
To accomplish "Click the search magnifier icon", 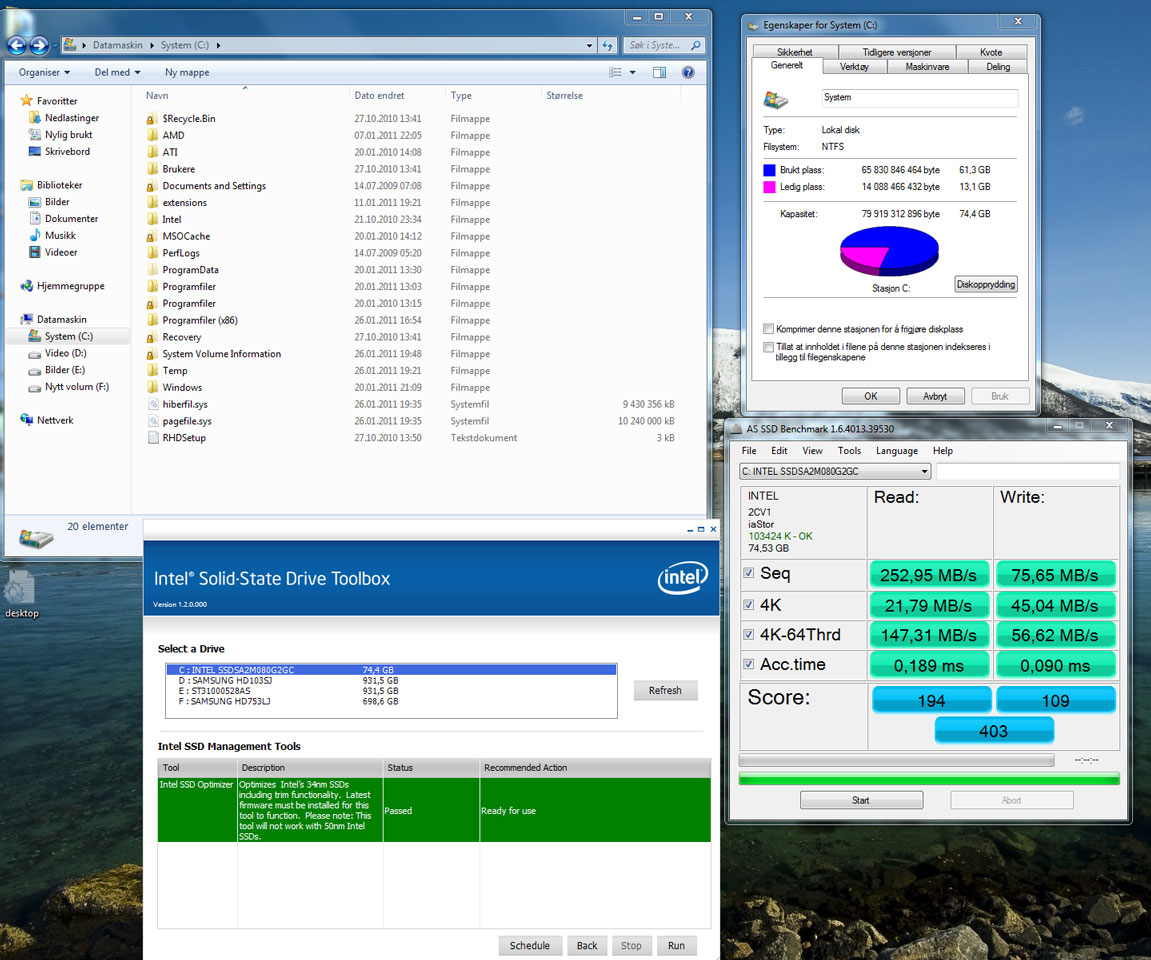I will tap(695, 46).
